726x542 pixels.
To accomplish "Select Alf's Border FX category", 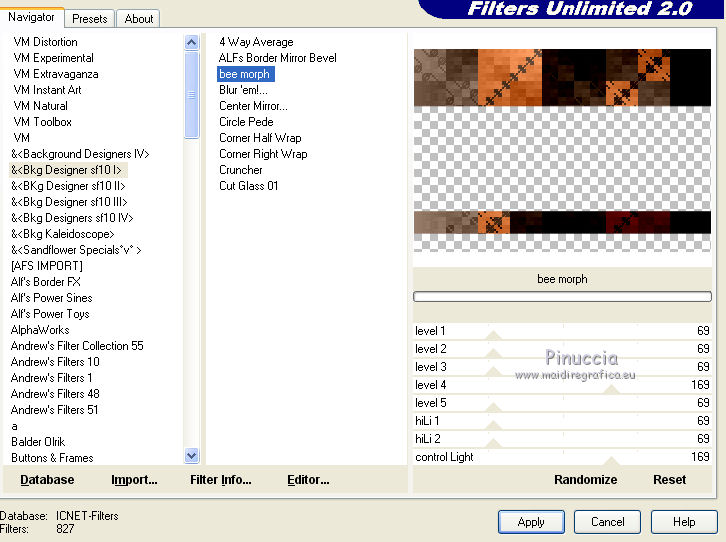I will click(45, 282).
